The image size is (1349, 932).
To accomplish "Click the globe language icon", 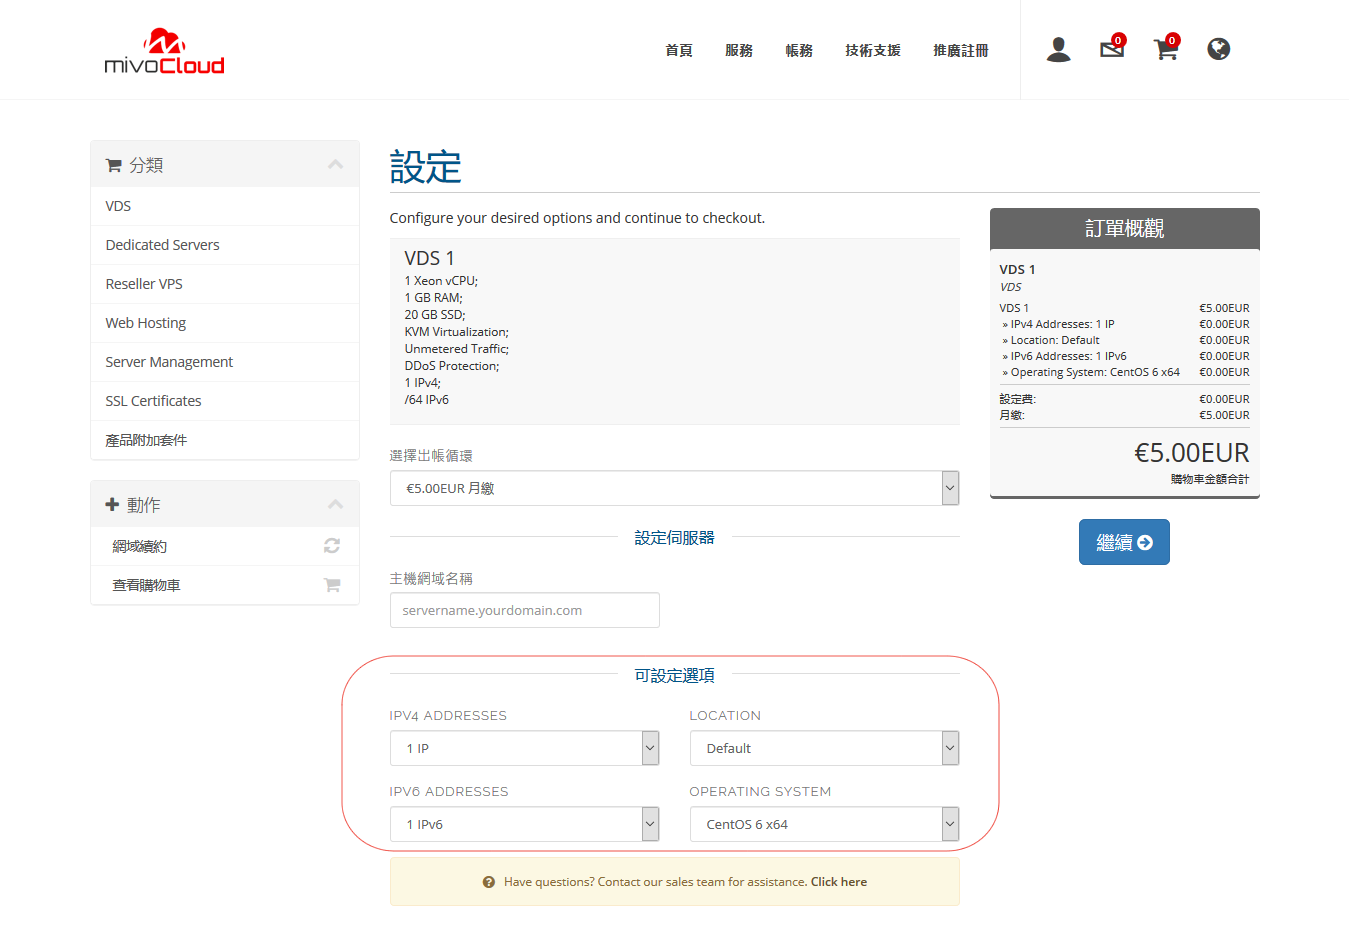I will (x=1218, y=49).
